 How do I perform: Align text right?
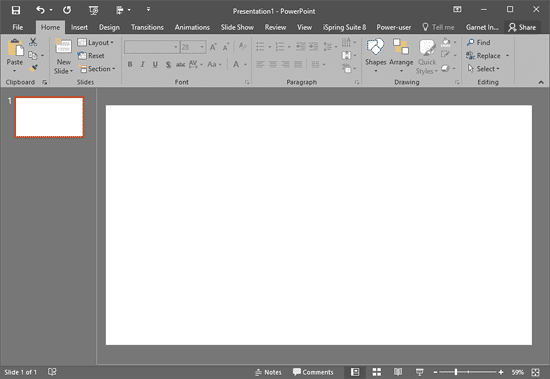coord(286,64)
